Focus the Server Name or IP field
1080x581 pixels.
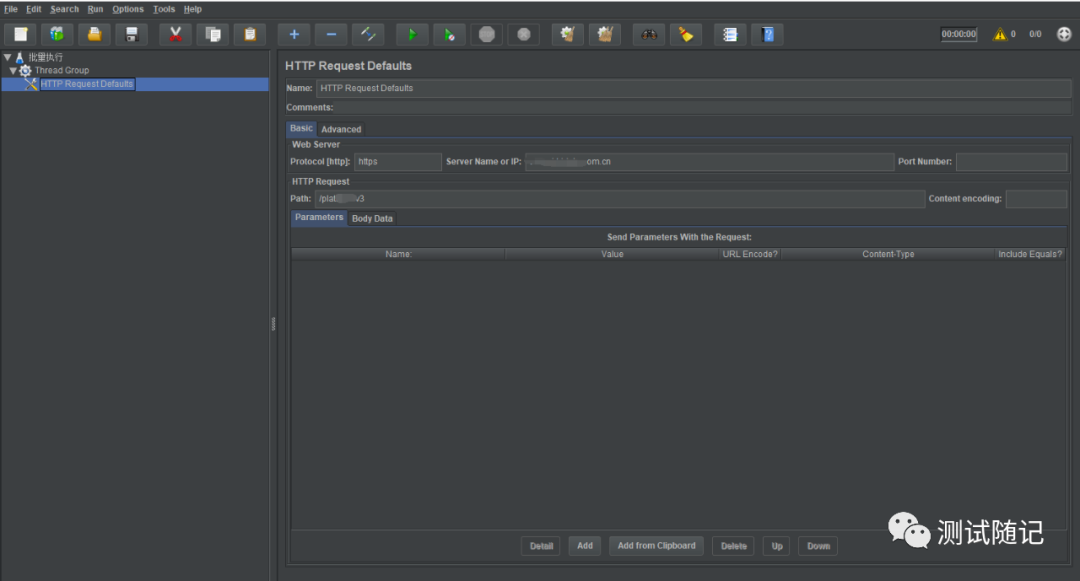pyautogui.click(x=709, y=162)
